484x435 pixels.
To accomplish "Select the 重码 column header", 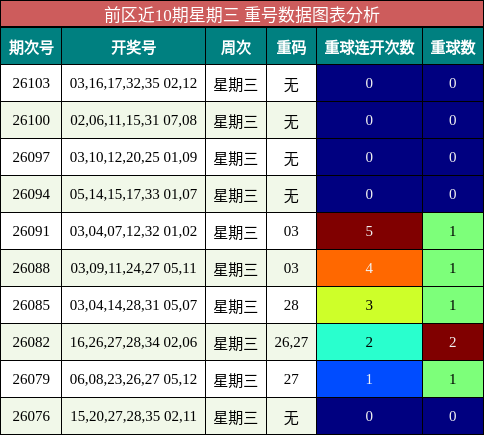I will tap(291, 46).
